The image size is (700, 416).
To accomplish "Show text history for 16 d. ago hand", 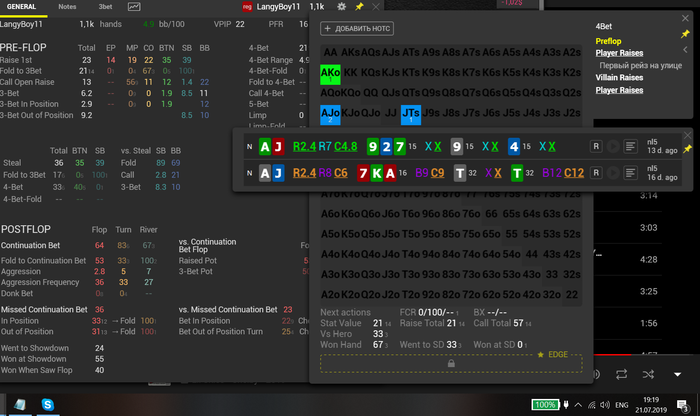I will pos(630,173).
